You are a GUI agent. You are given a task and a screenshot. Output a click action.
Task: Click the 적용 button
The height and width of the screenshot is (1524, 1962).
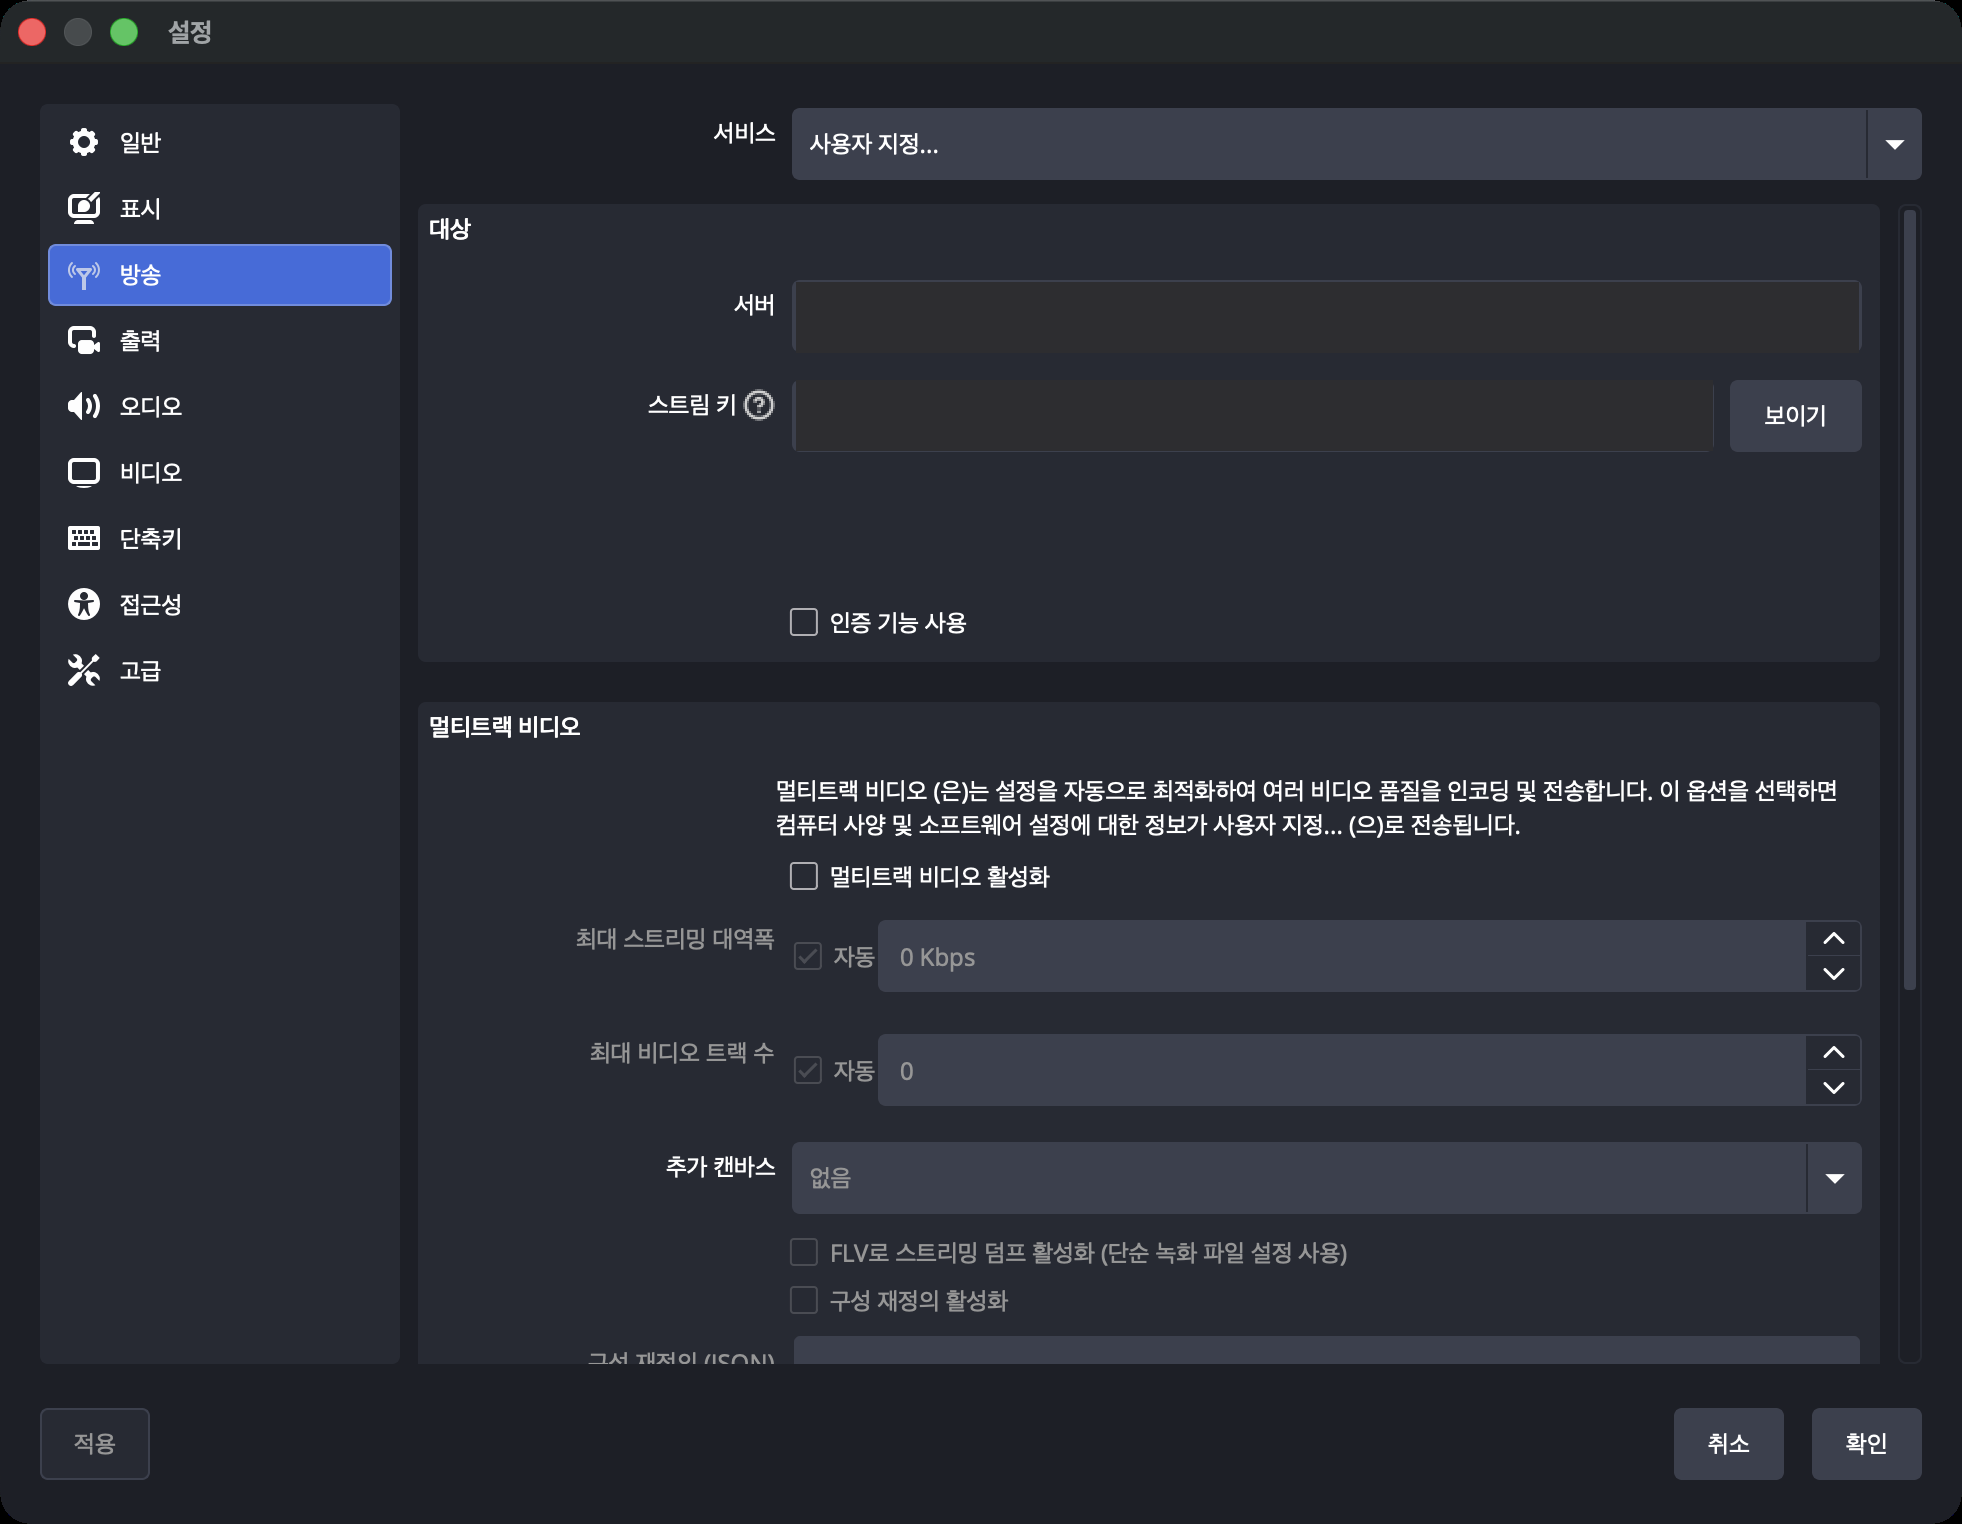click(95, 1443)
